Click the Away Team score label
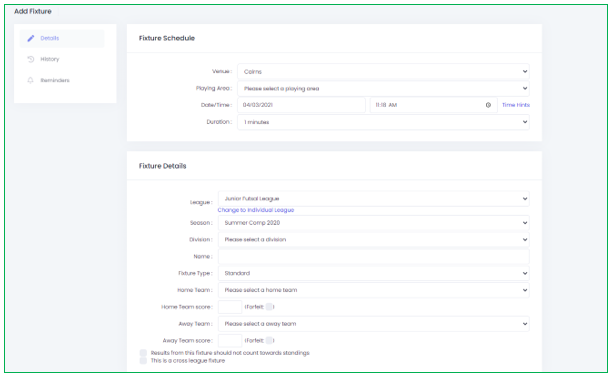 pos(187,341)
